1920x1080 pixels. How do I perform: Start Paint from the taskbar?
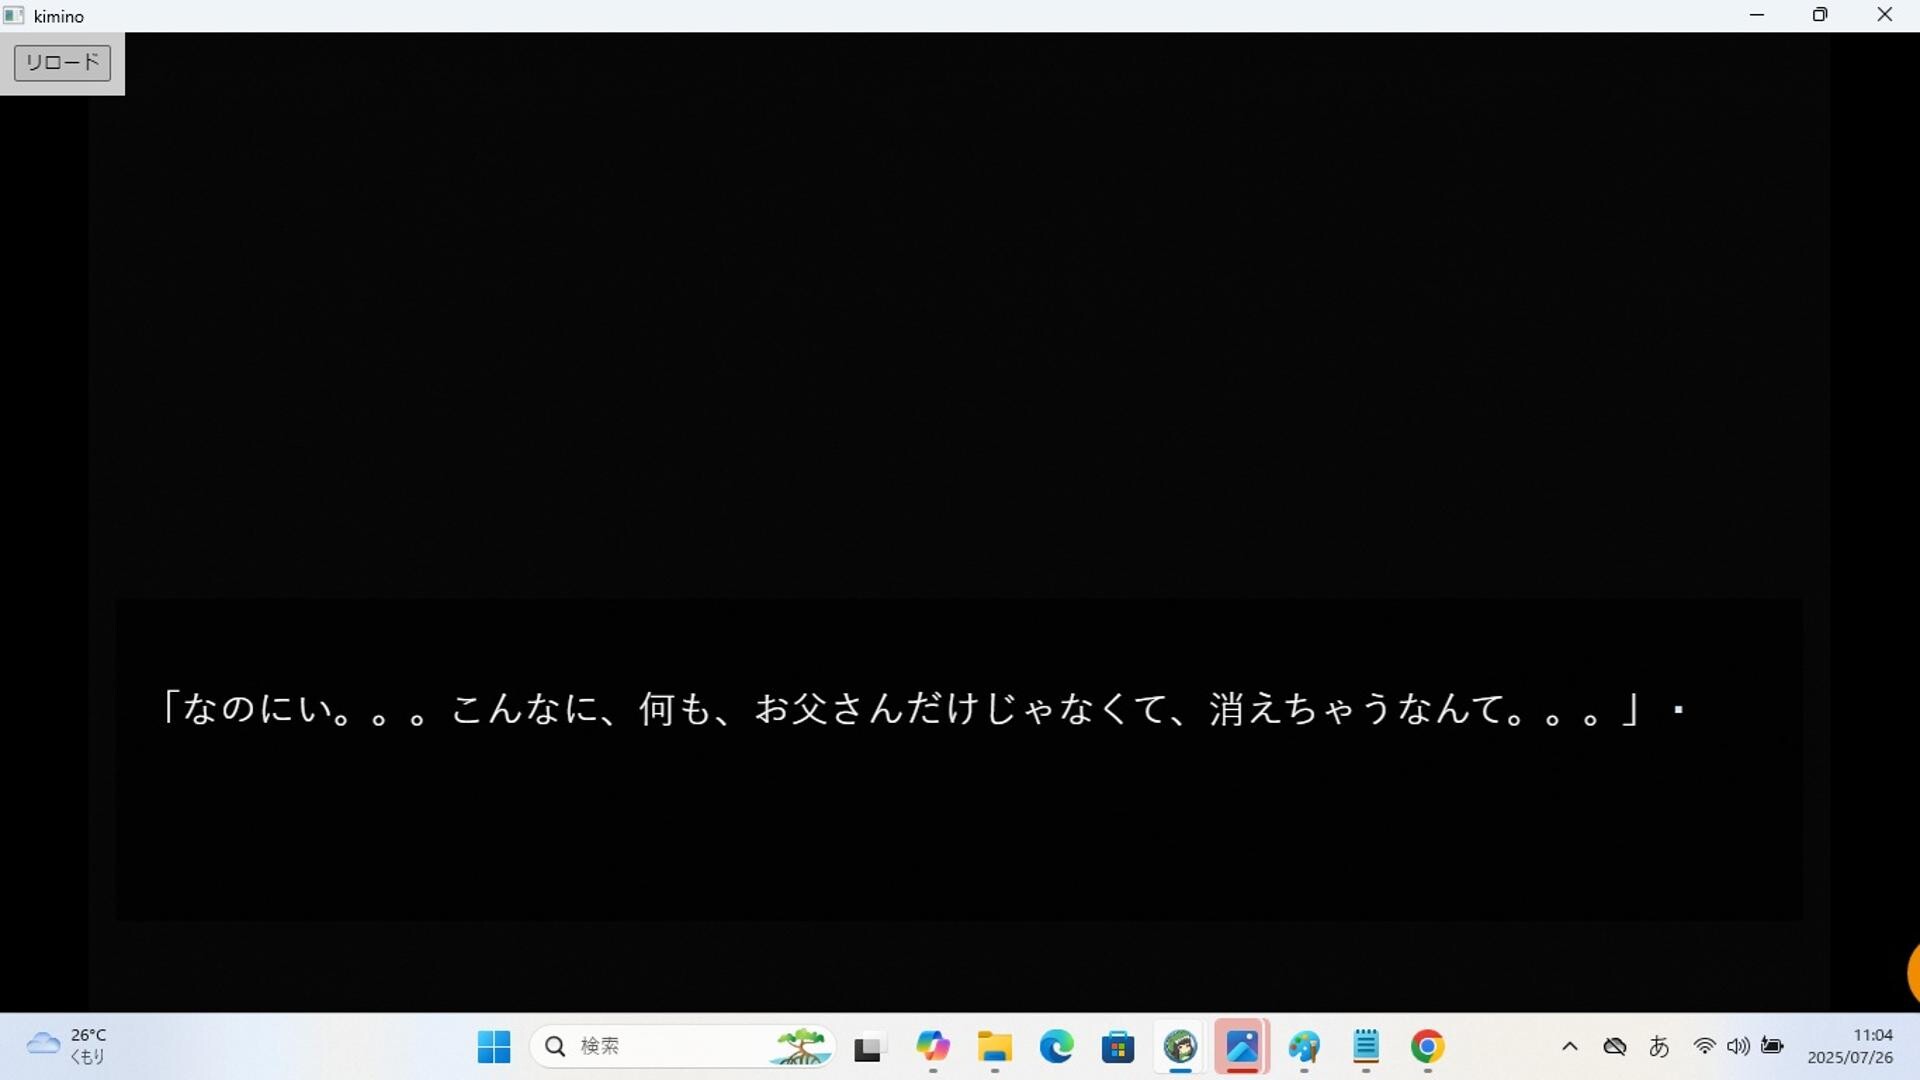pos(1304,1047)
